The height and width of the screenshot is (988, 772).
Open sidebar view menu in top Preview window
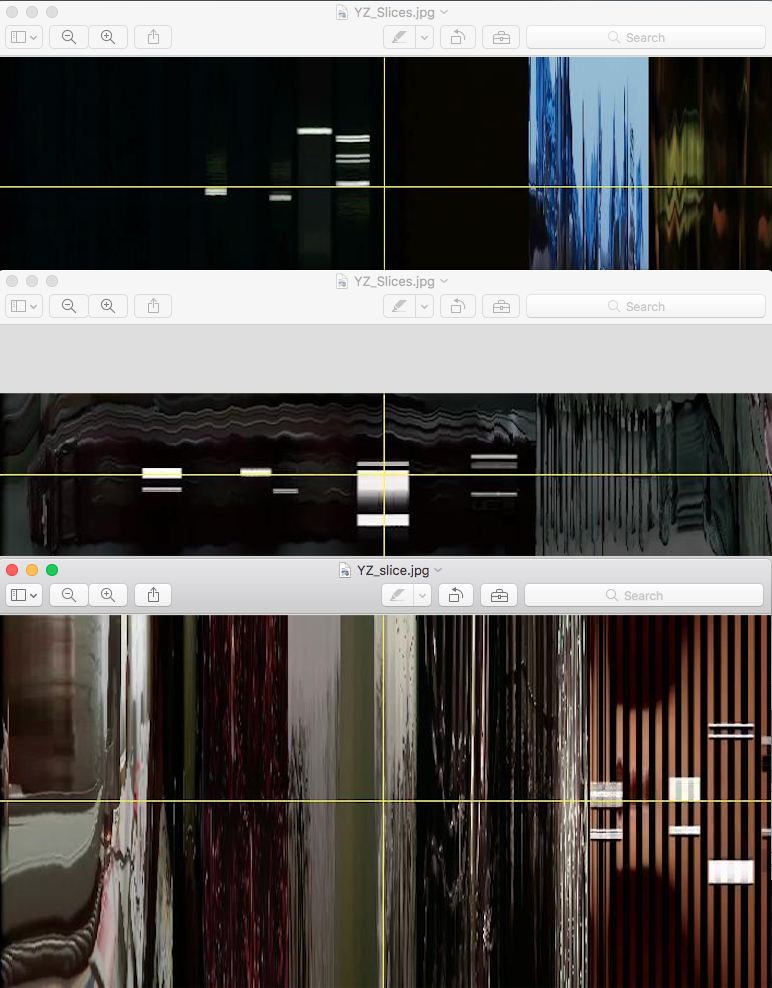(x=24, y=37)
